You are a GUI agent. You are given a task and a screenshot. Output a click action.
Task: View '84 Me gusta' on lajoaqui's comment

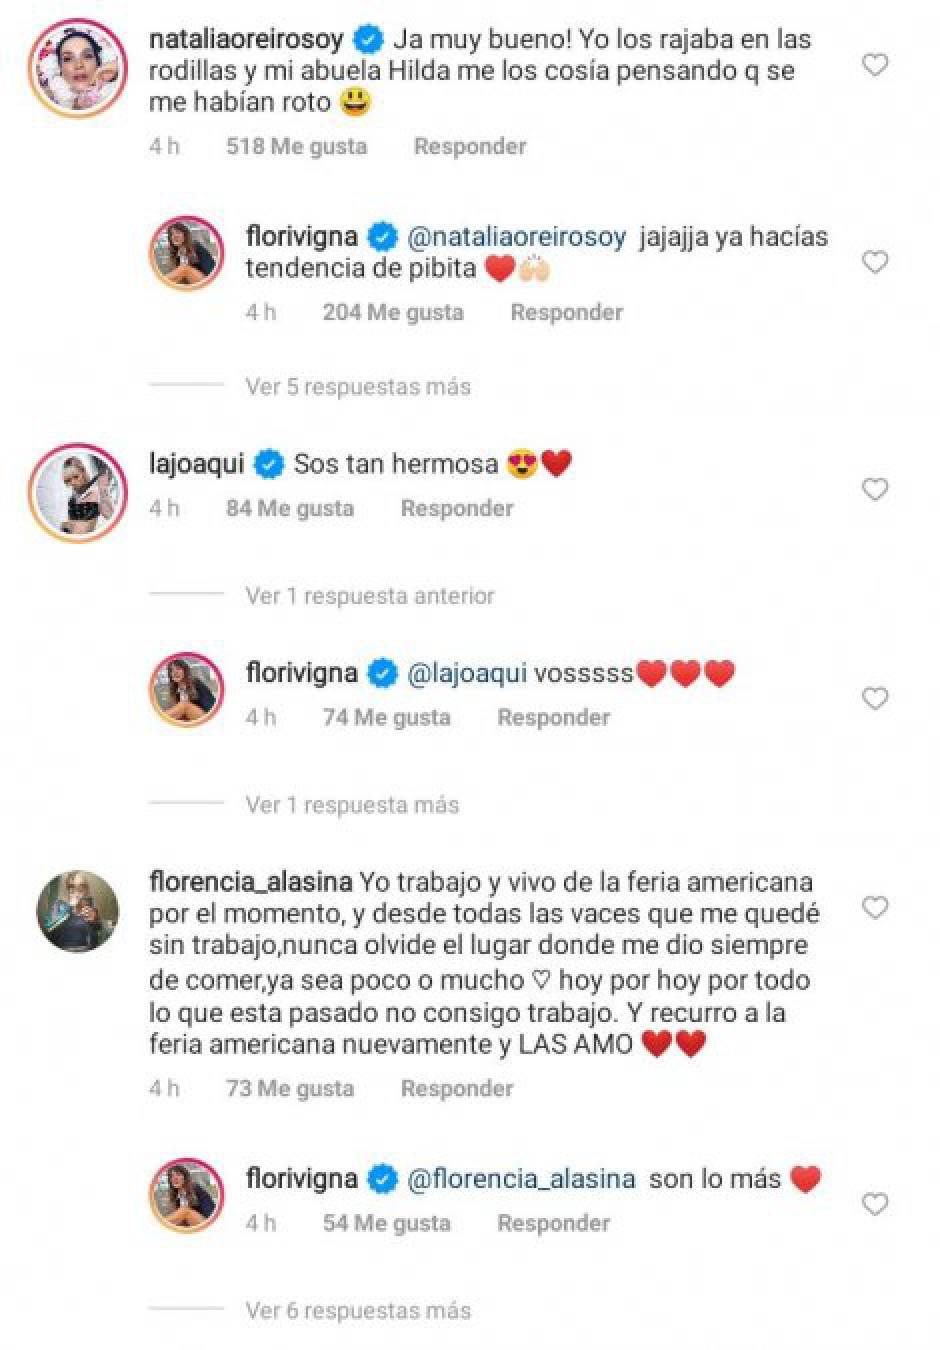click(x=291, y=508)
